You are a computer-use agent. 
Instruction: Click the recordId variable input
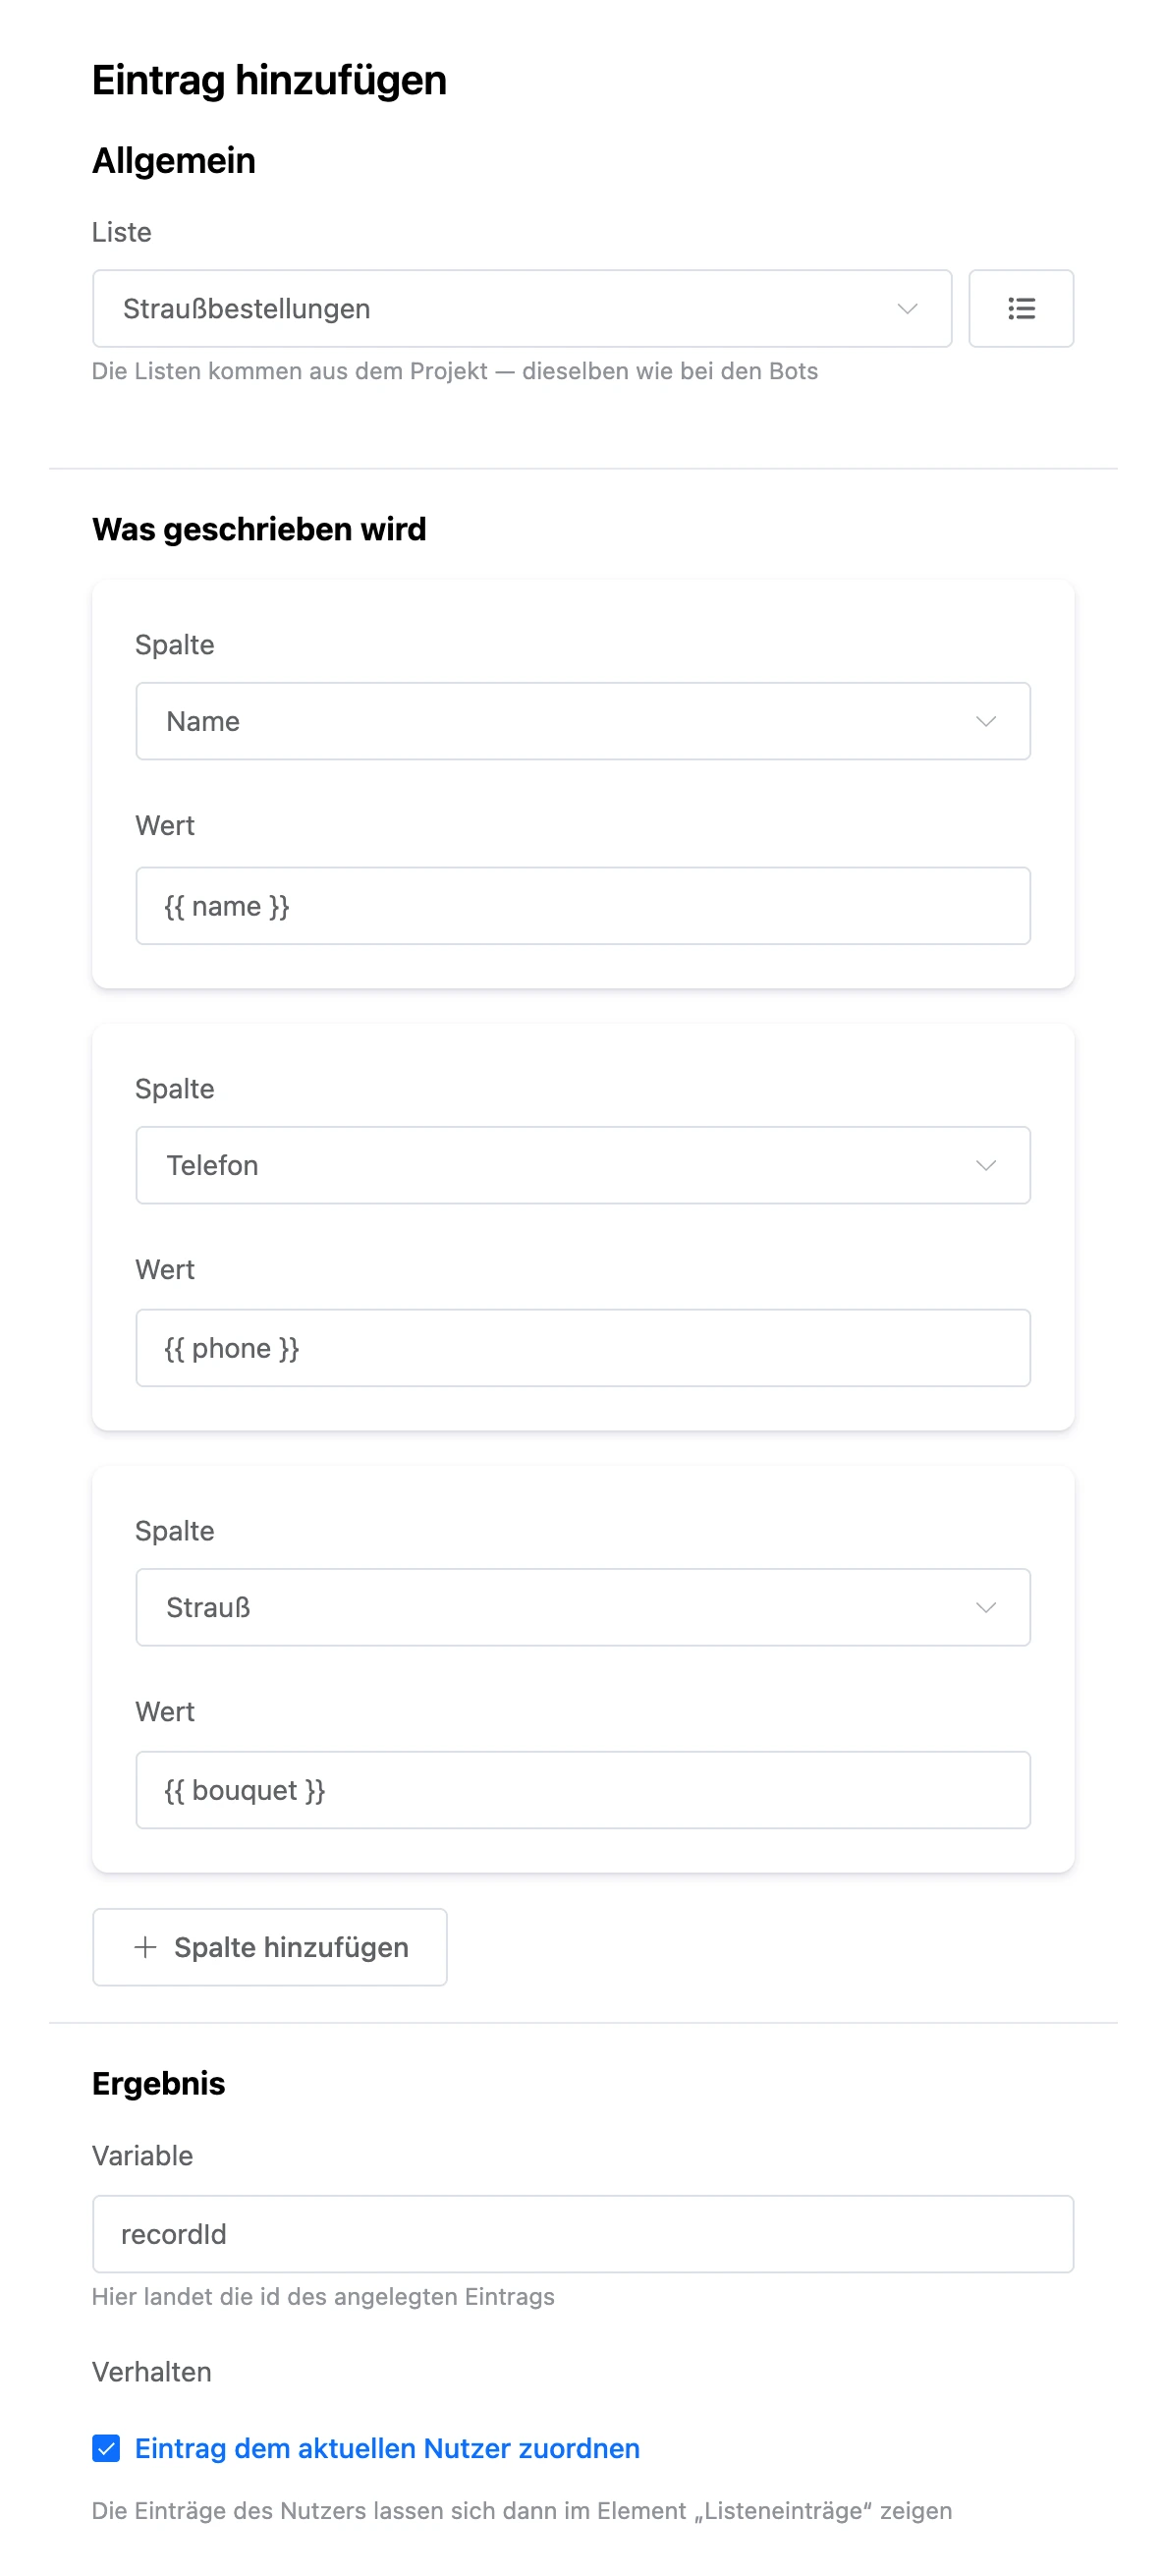(x=582, y=2233)
